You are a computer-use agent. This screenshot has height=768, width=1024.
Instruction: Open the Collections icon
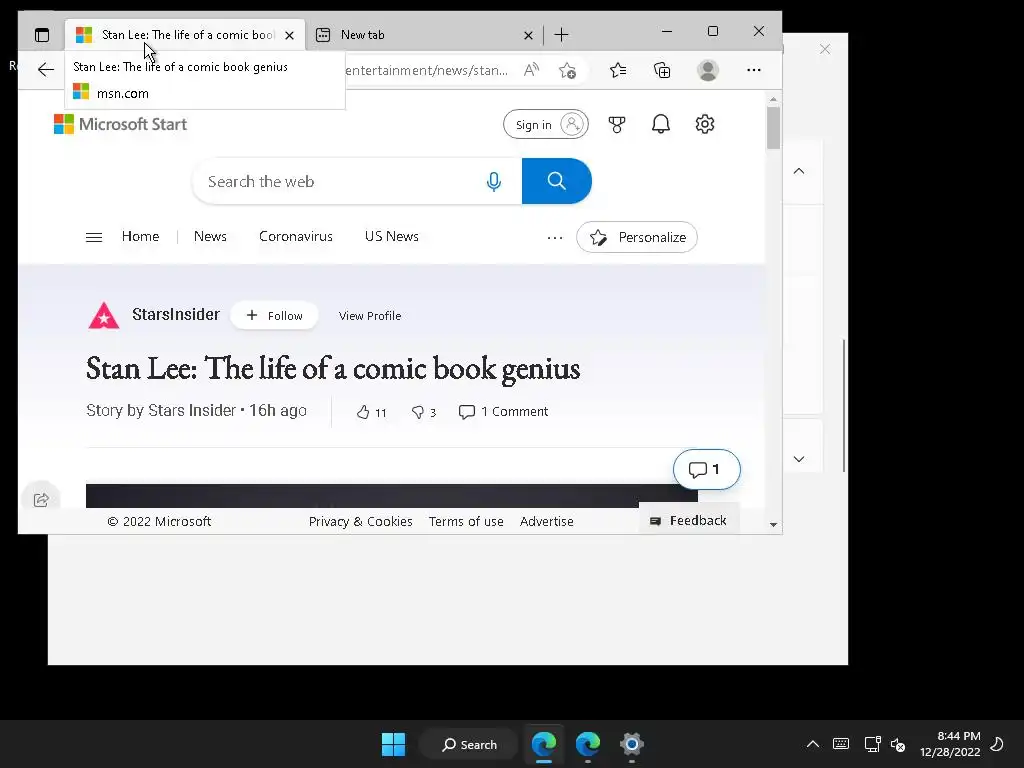coord(662,70)
